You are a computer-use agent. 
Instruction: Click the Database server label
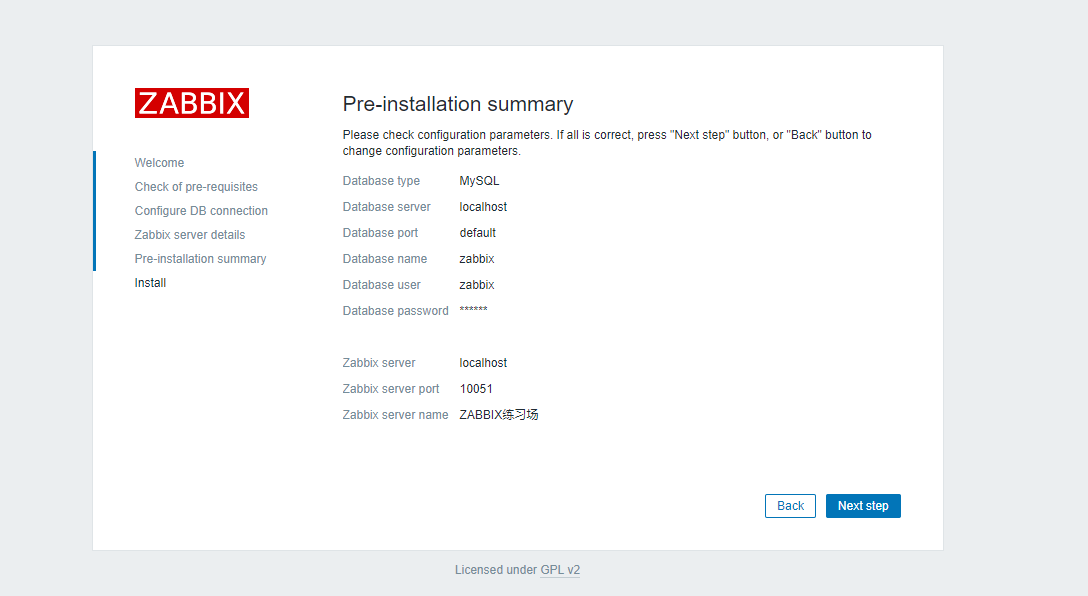(386, 207)
